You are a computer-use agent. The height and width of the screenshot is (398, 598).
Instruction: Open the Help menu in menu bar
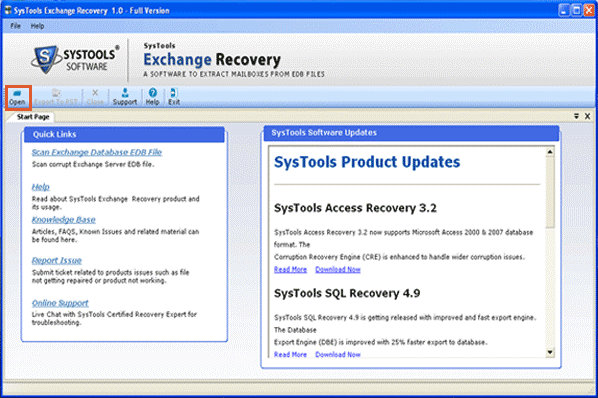37,26
